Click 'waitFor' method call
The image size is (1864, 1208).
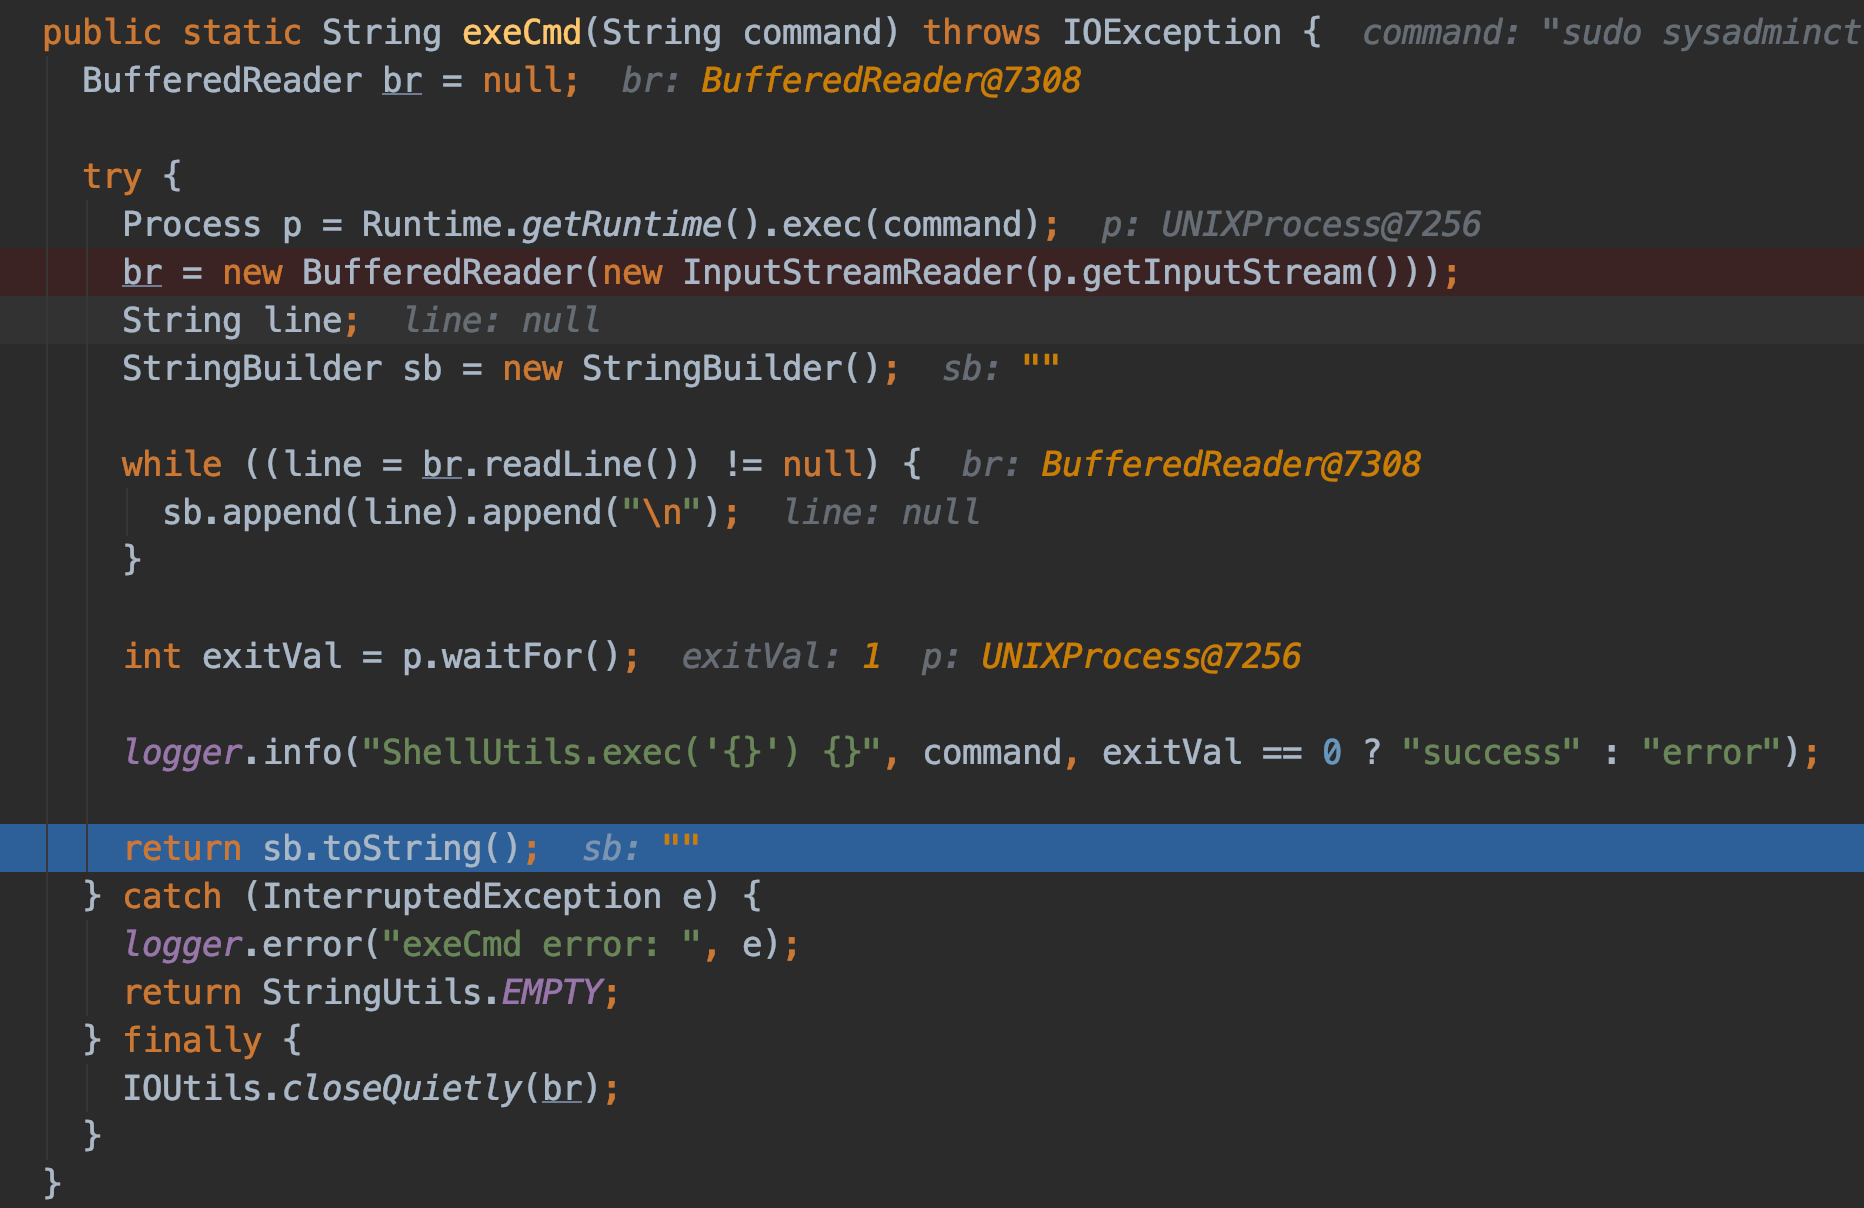[511, 657]
